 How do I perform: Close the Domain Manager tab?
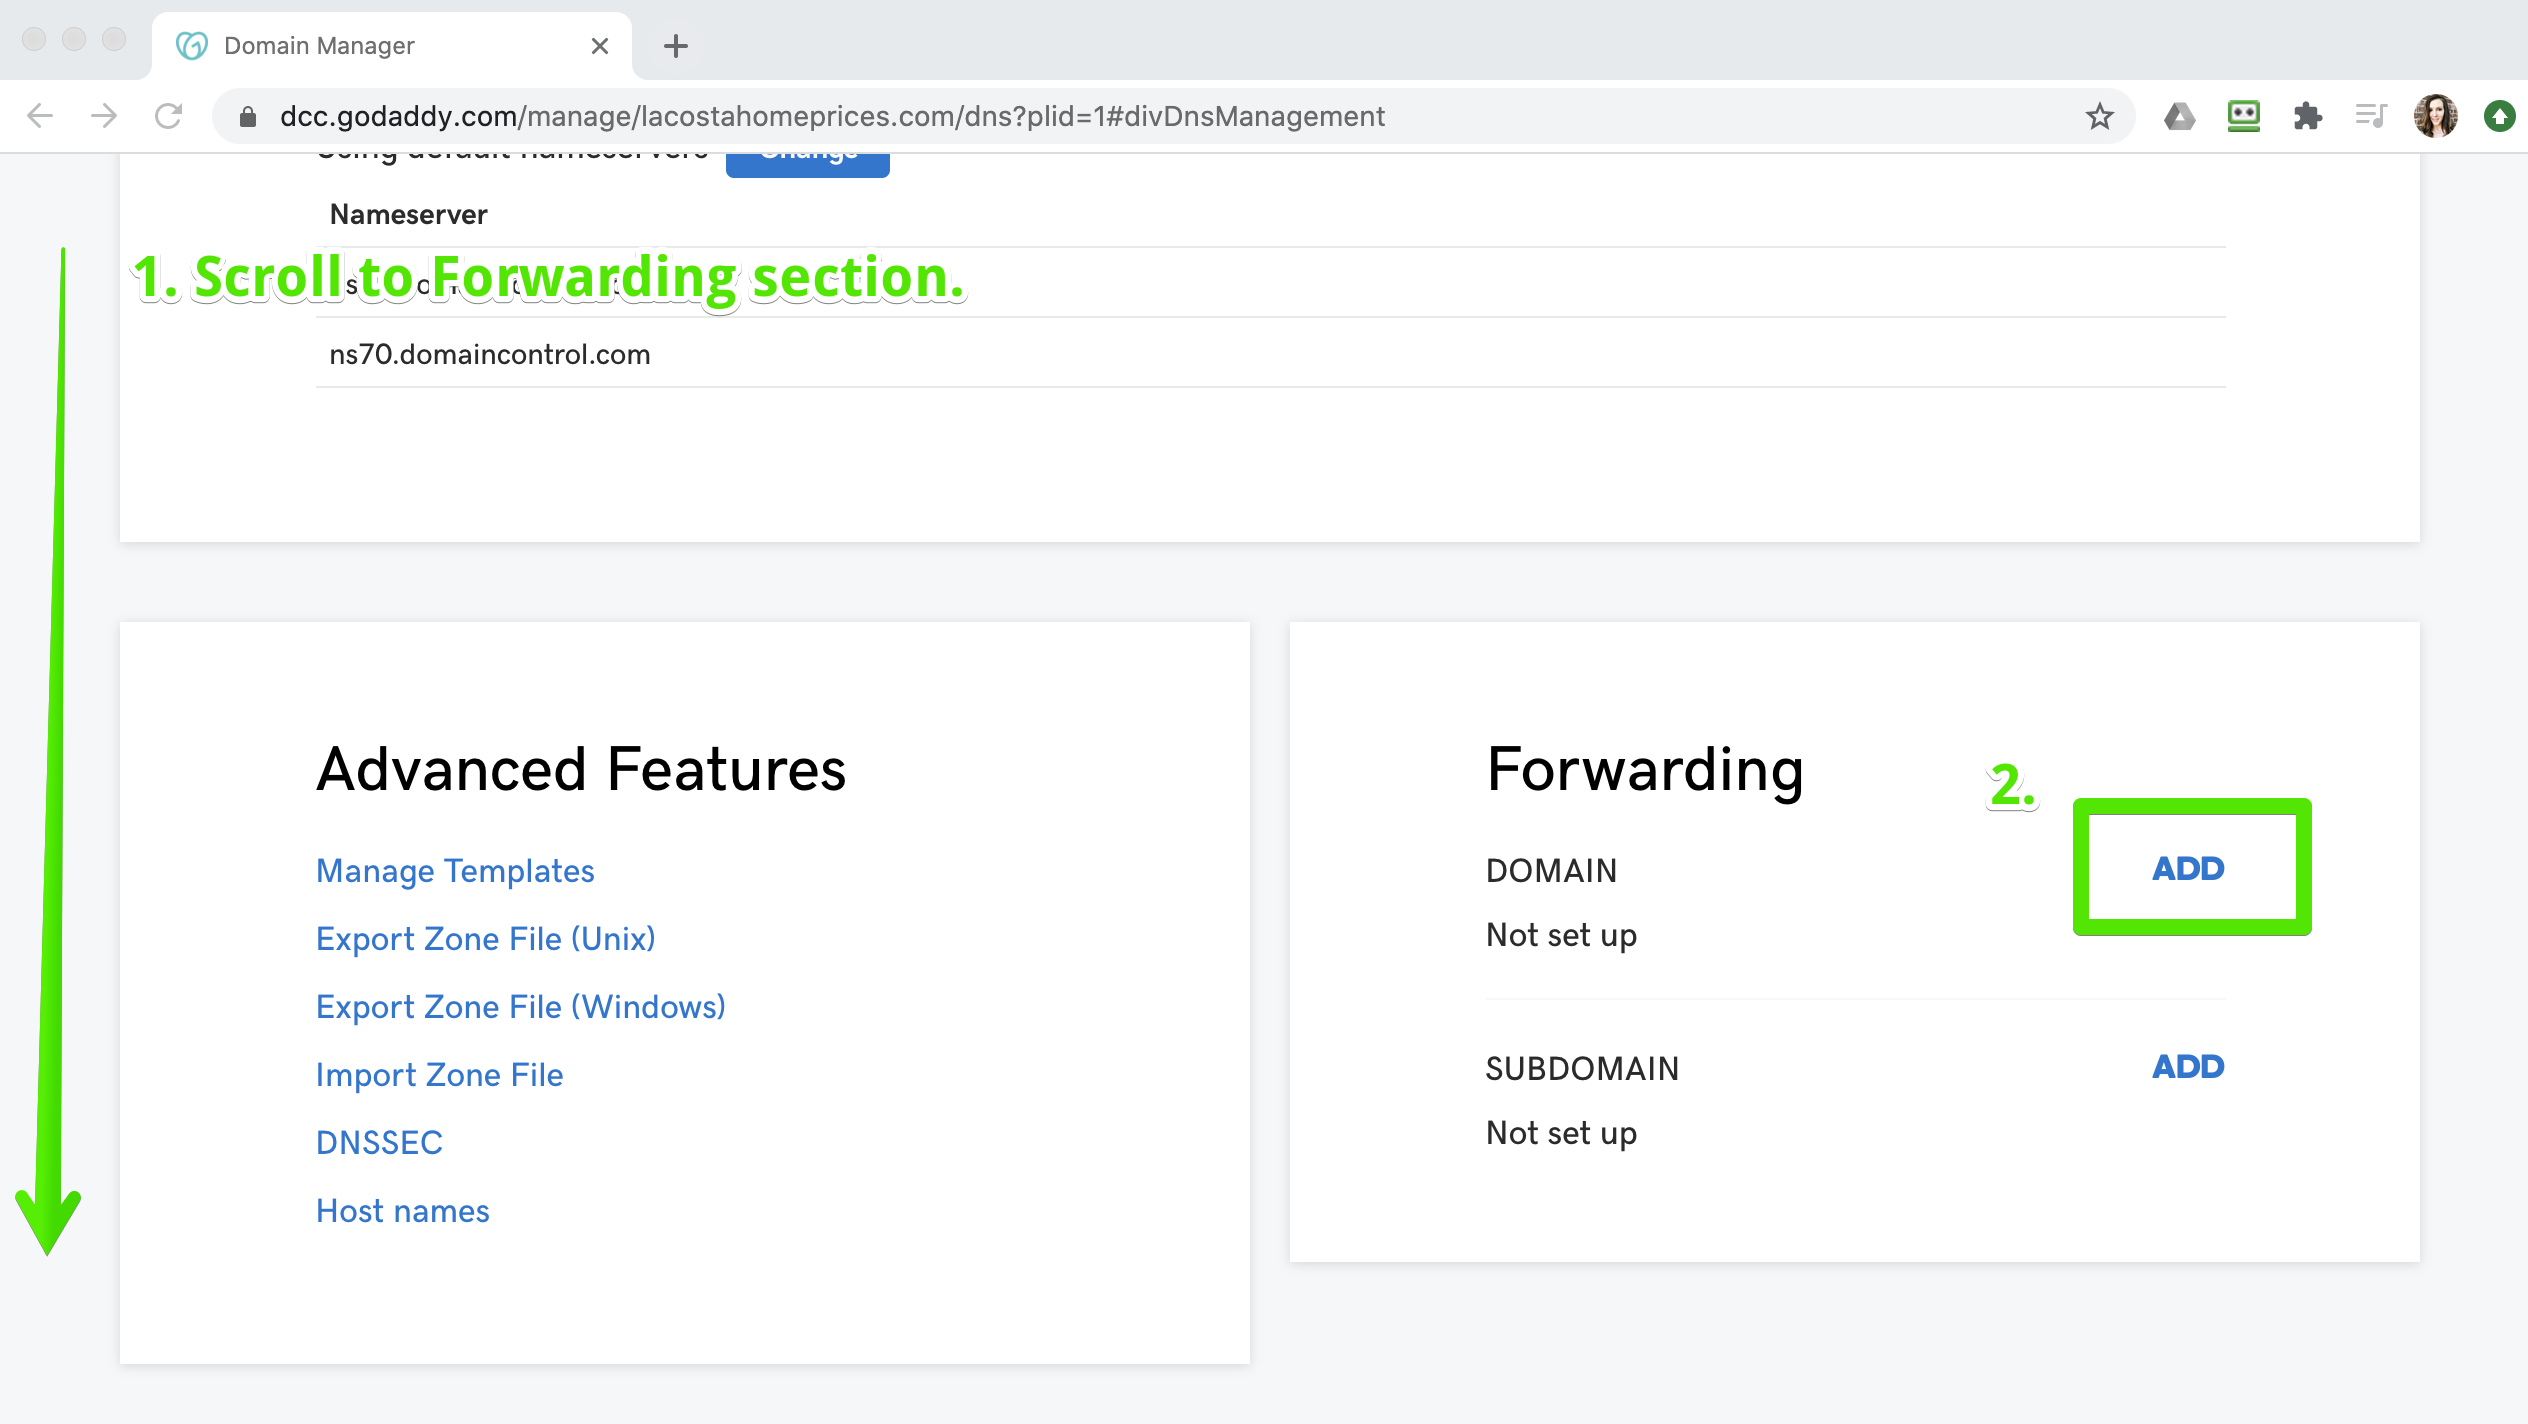[600, 46]
